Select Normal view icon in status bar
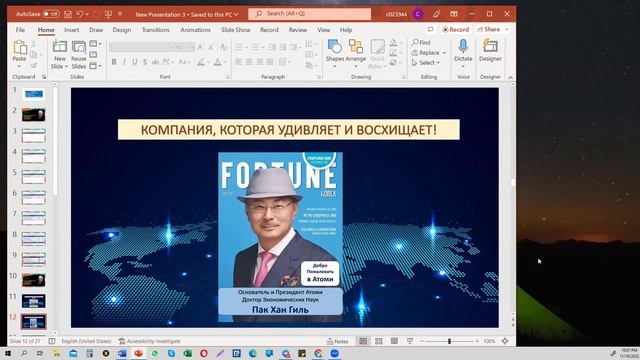The image size is (640, 360). tap(363, 341)
